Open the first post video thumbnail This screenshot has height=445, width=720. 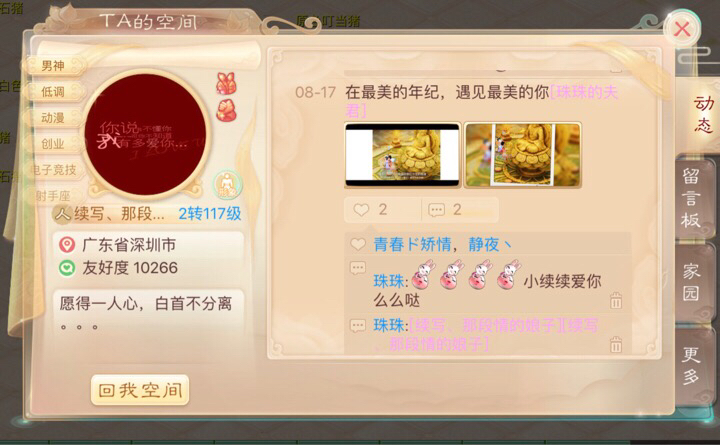pos(402,155)
